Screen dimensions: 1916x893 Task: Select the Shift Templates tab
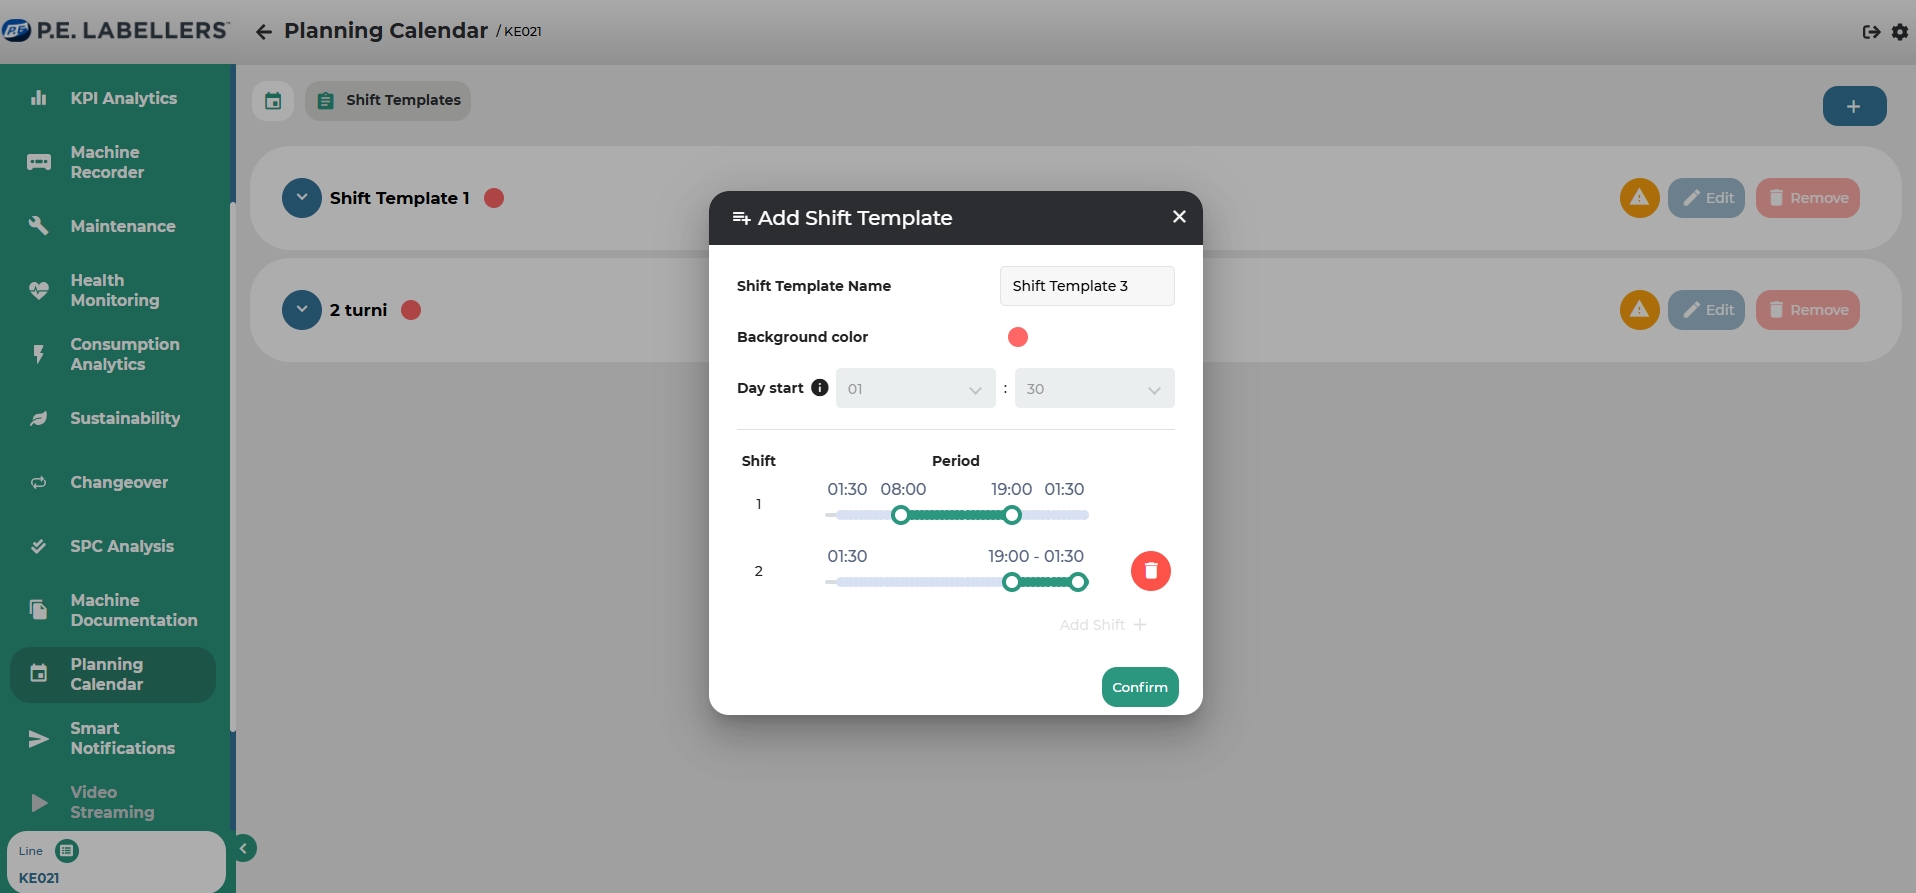point(389,101)
